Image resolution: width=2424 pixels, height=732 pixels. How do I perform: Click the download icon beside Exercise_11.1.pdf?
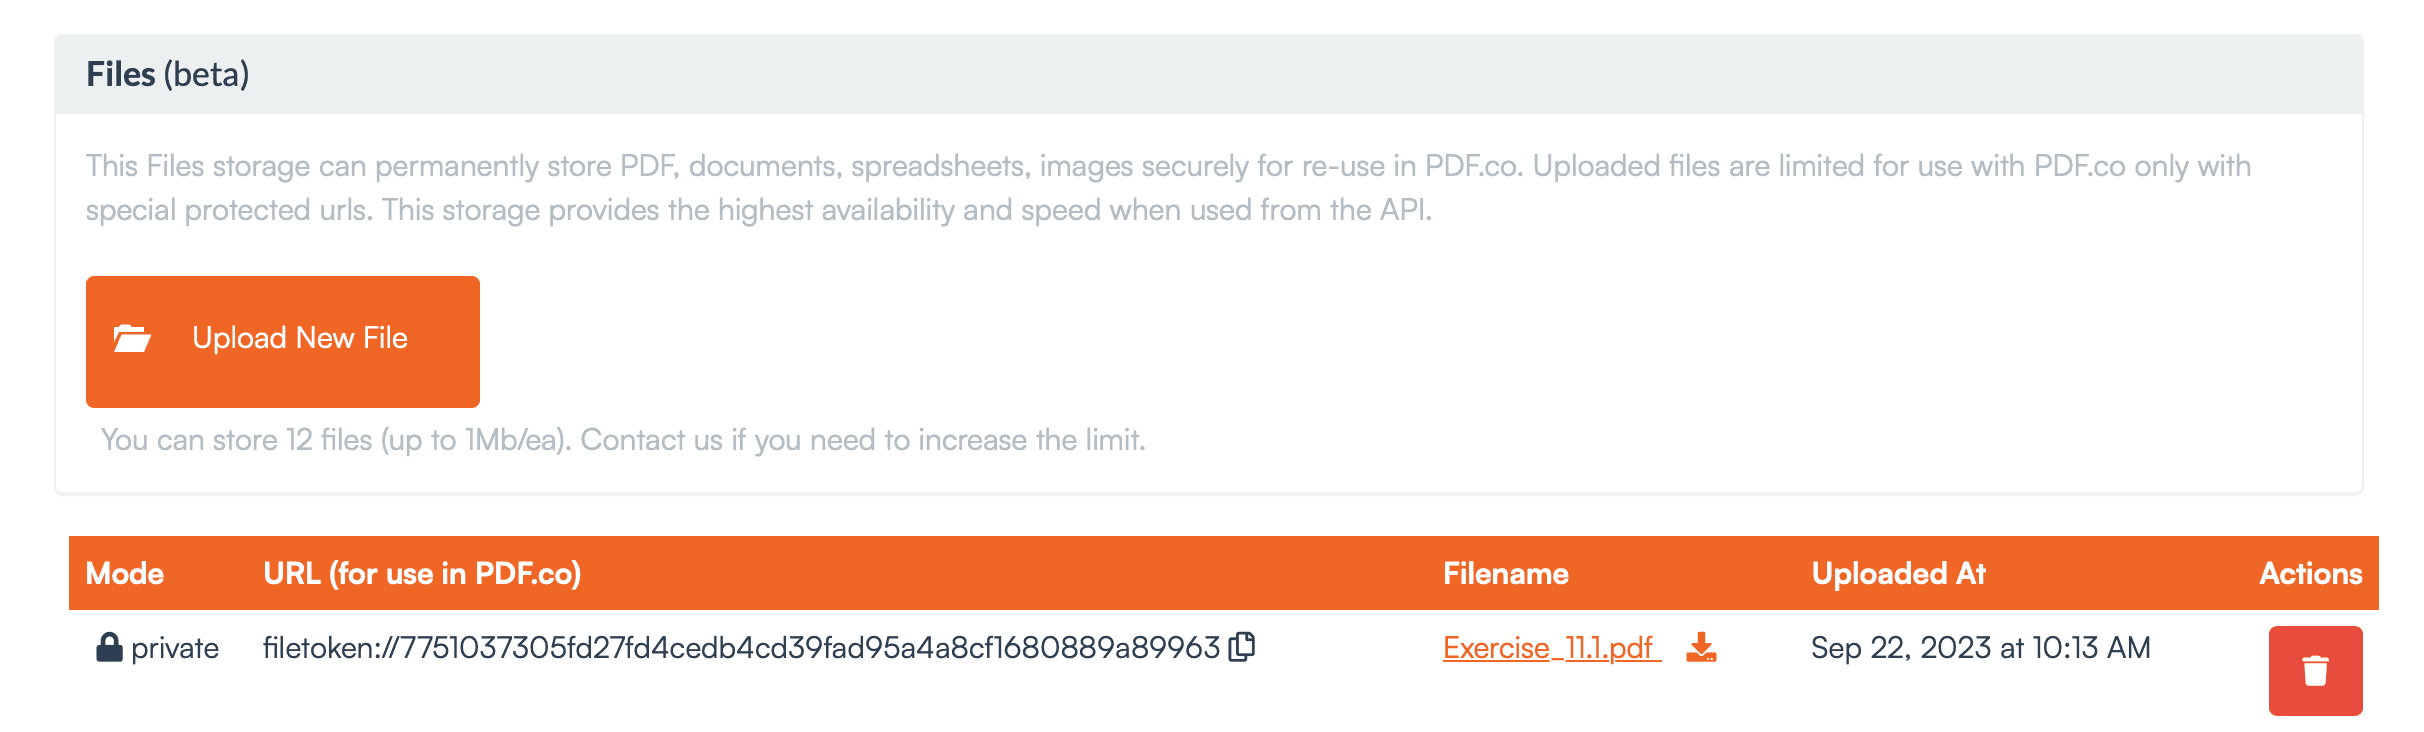pyautogui.click(x=1703, y=648)
